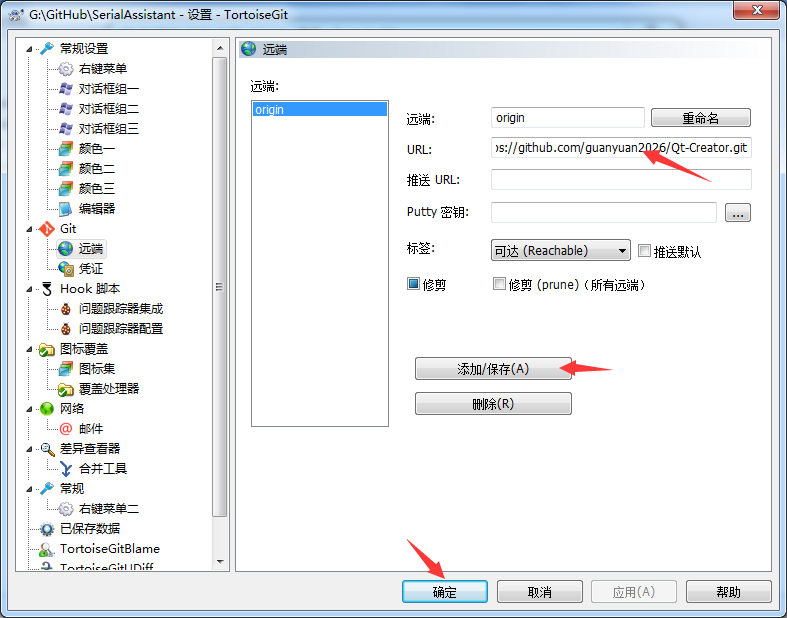This screenshot has height=618, width=787.
Task: Collapse the 常规设置 tree node
Action: [29, 49]
